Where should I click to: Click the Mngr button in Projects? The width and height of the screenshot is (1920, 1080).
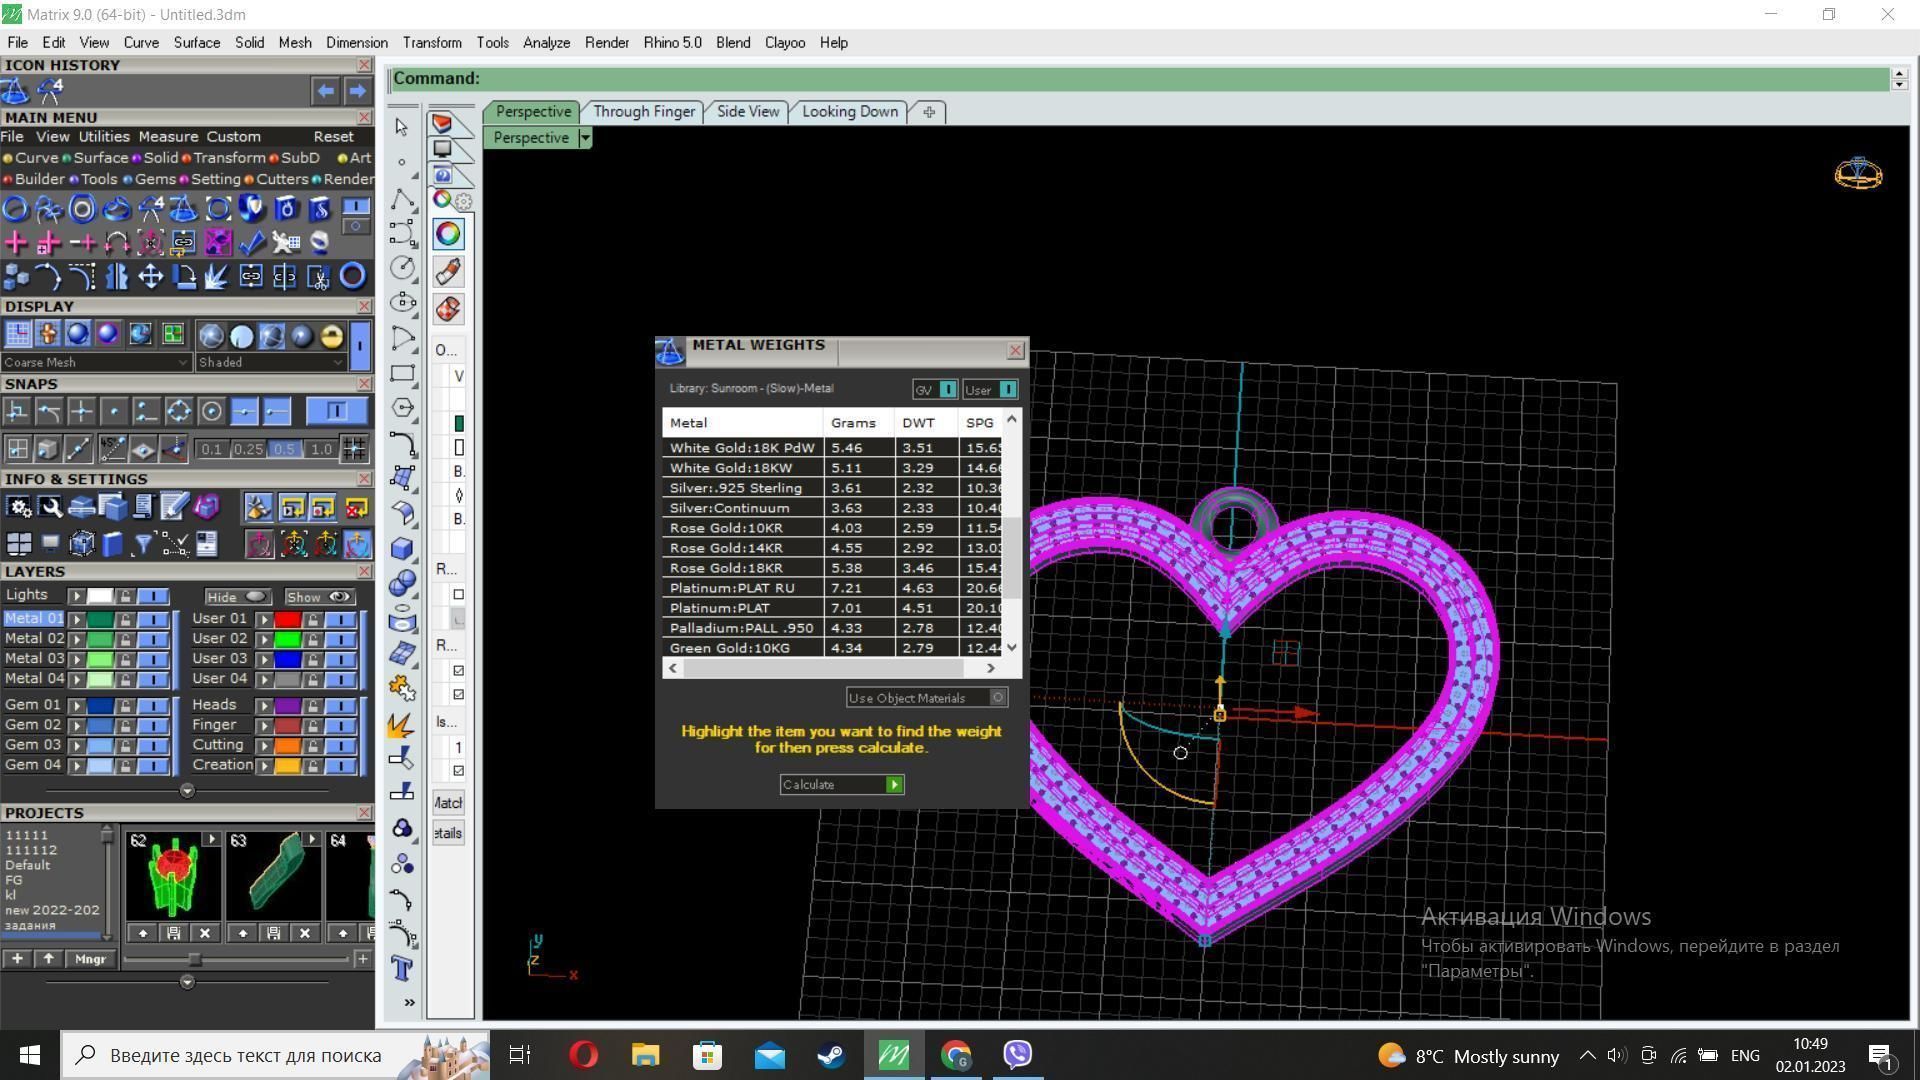(90, 959)
